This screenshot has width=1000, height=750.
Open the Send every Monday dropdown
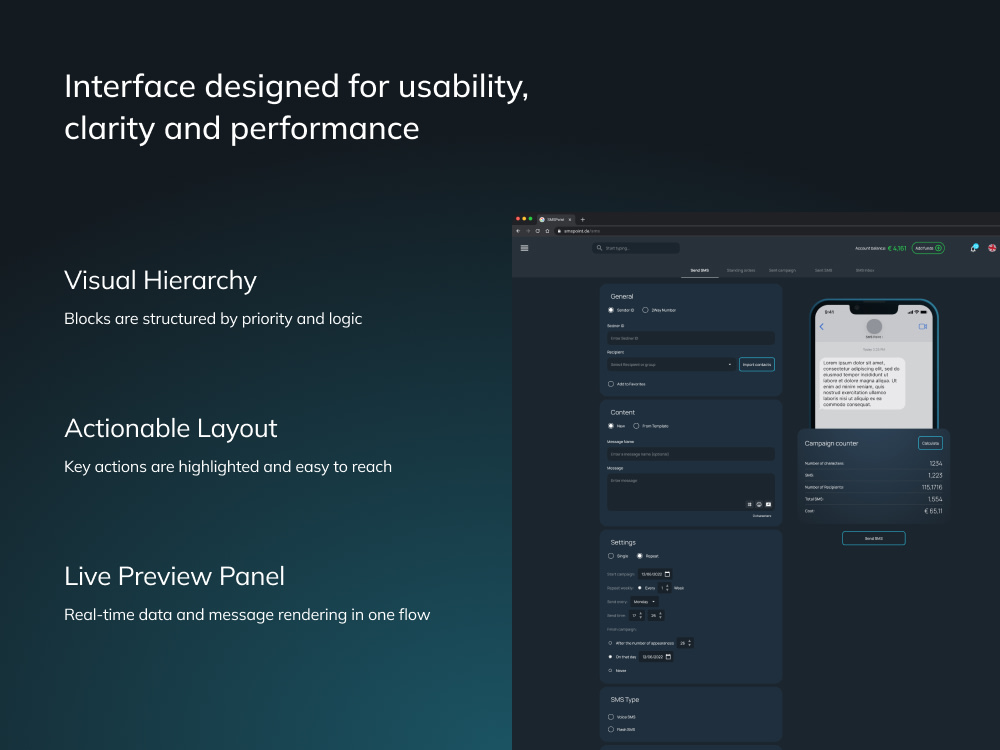click(644, 601)
